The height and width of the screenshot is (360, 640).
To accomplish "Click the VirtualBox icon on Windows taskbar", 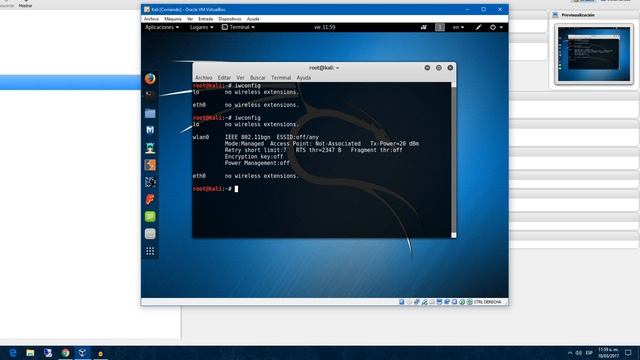I will tap(82, 353).
